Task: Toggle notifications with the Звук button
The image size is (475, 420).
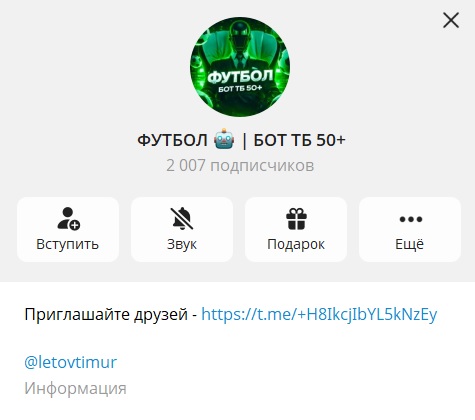Action: [182, 229]
